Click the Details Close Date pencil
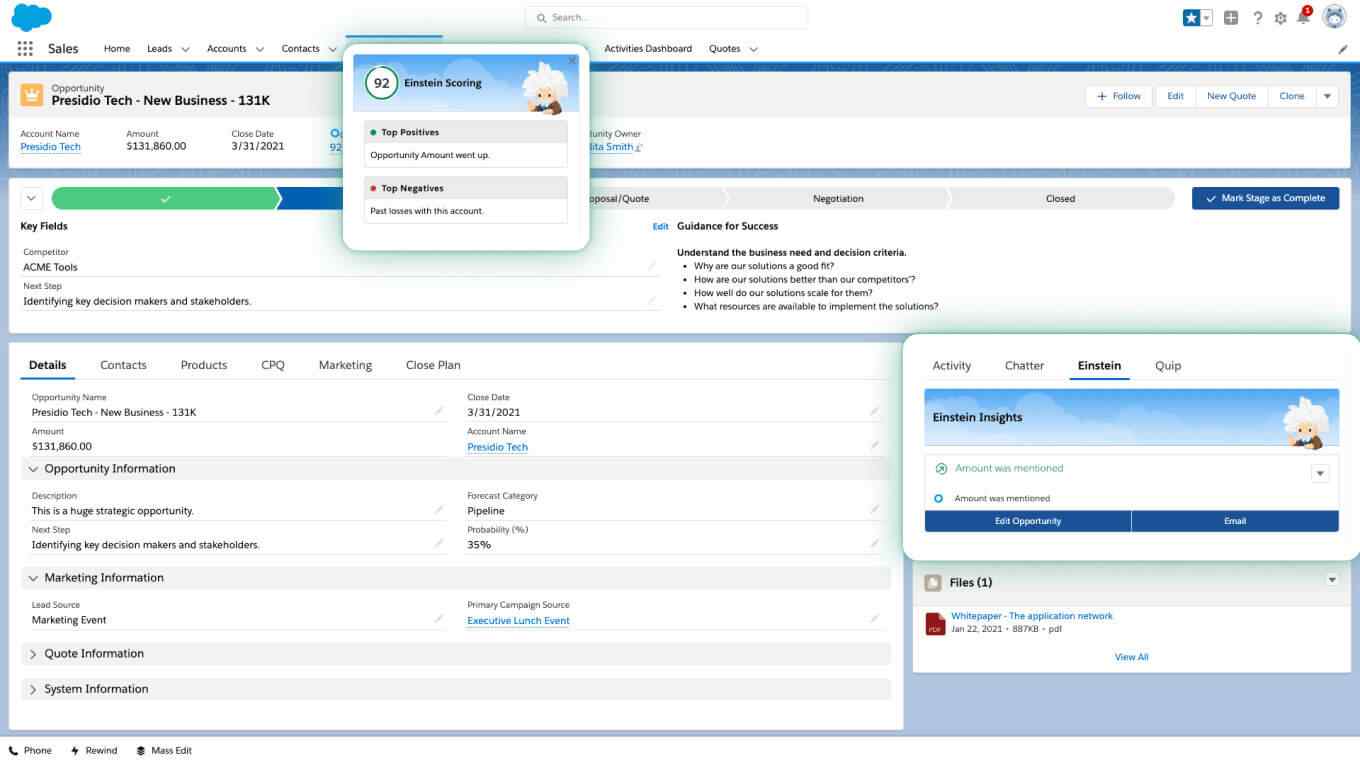Viewport: 1360px width, 765px height. pyautogui.click(x=874, y=411)
